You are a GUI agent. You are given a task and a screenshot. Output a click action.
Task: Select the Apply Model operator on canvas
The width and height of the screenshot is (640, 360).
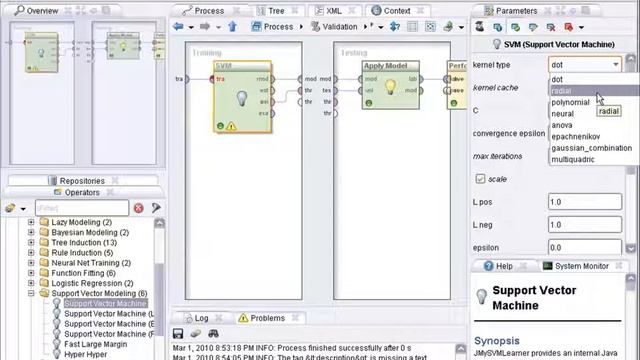[390, 85]
